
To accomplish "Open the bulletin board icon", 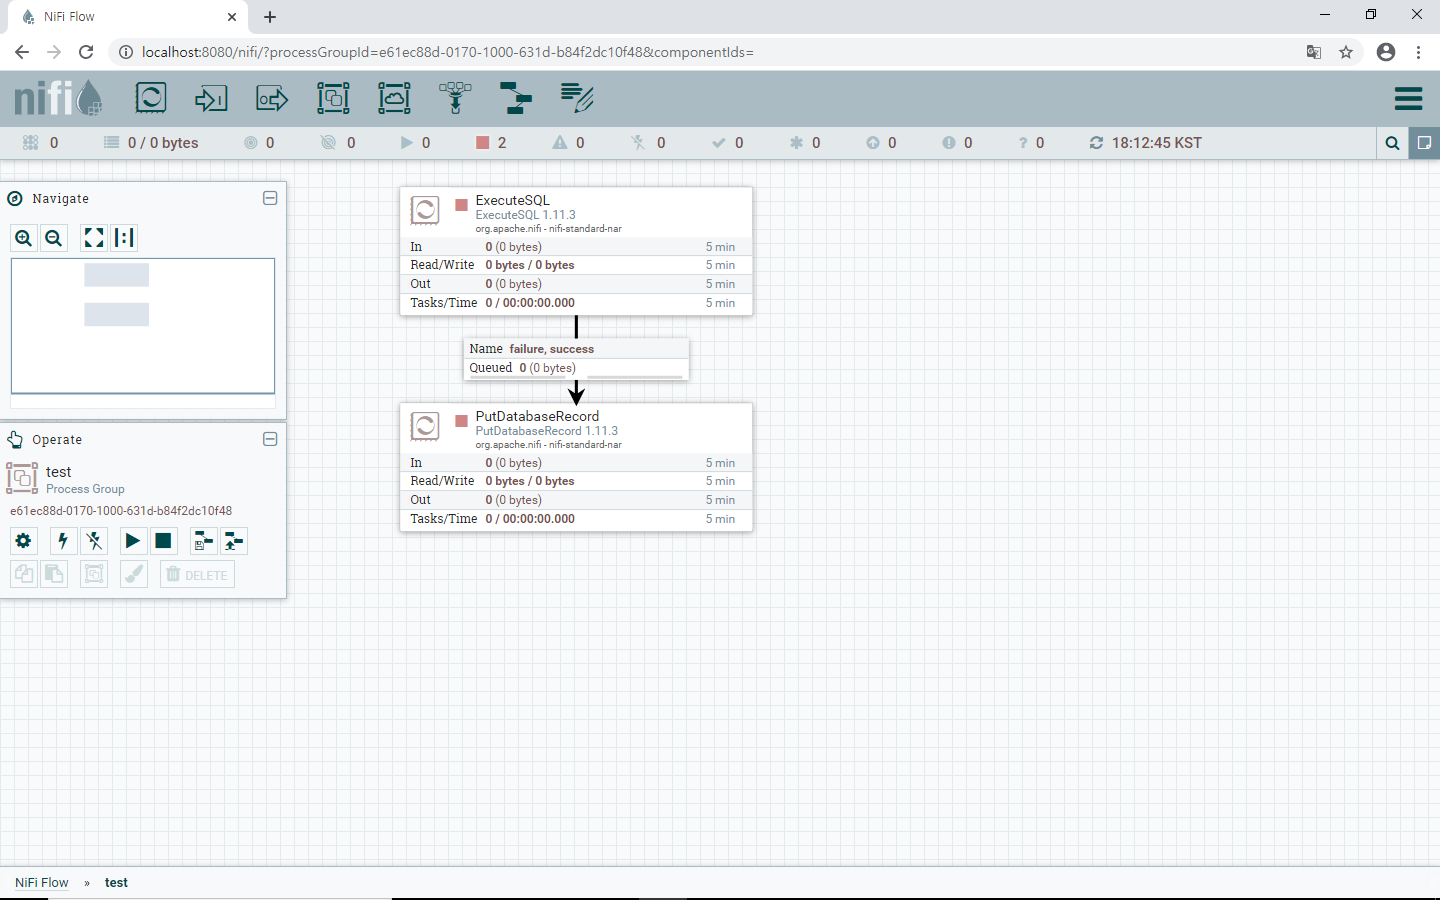I will (1424, 143).
